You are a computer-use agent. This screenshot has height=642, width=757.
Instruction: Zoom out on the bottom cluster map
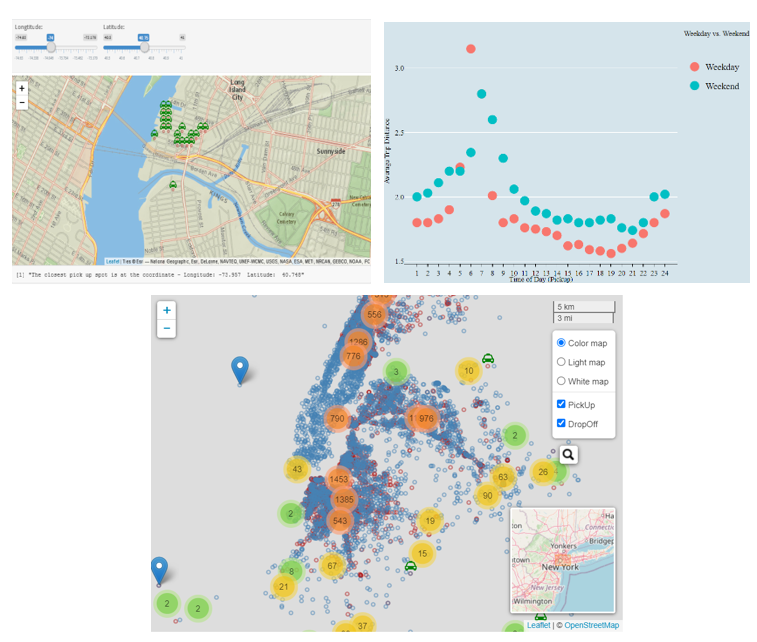coord(167,328)
